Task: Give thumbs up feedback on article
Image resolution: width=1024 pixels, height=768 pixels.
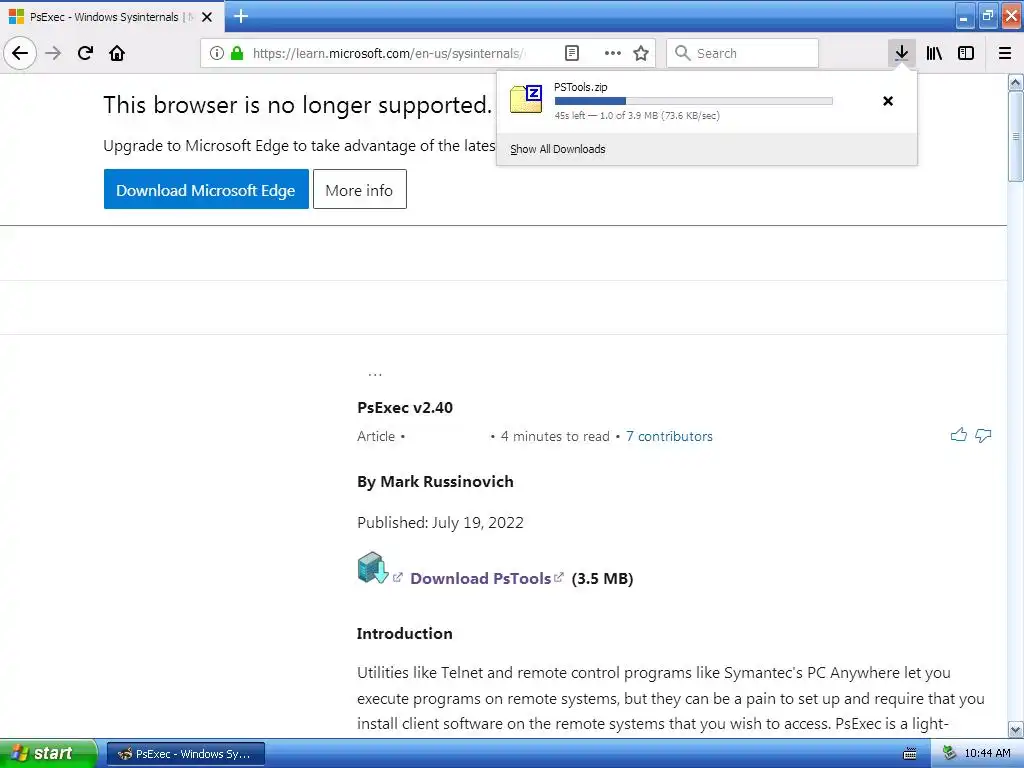Action: pos(959,435)
